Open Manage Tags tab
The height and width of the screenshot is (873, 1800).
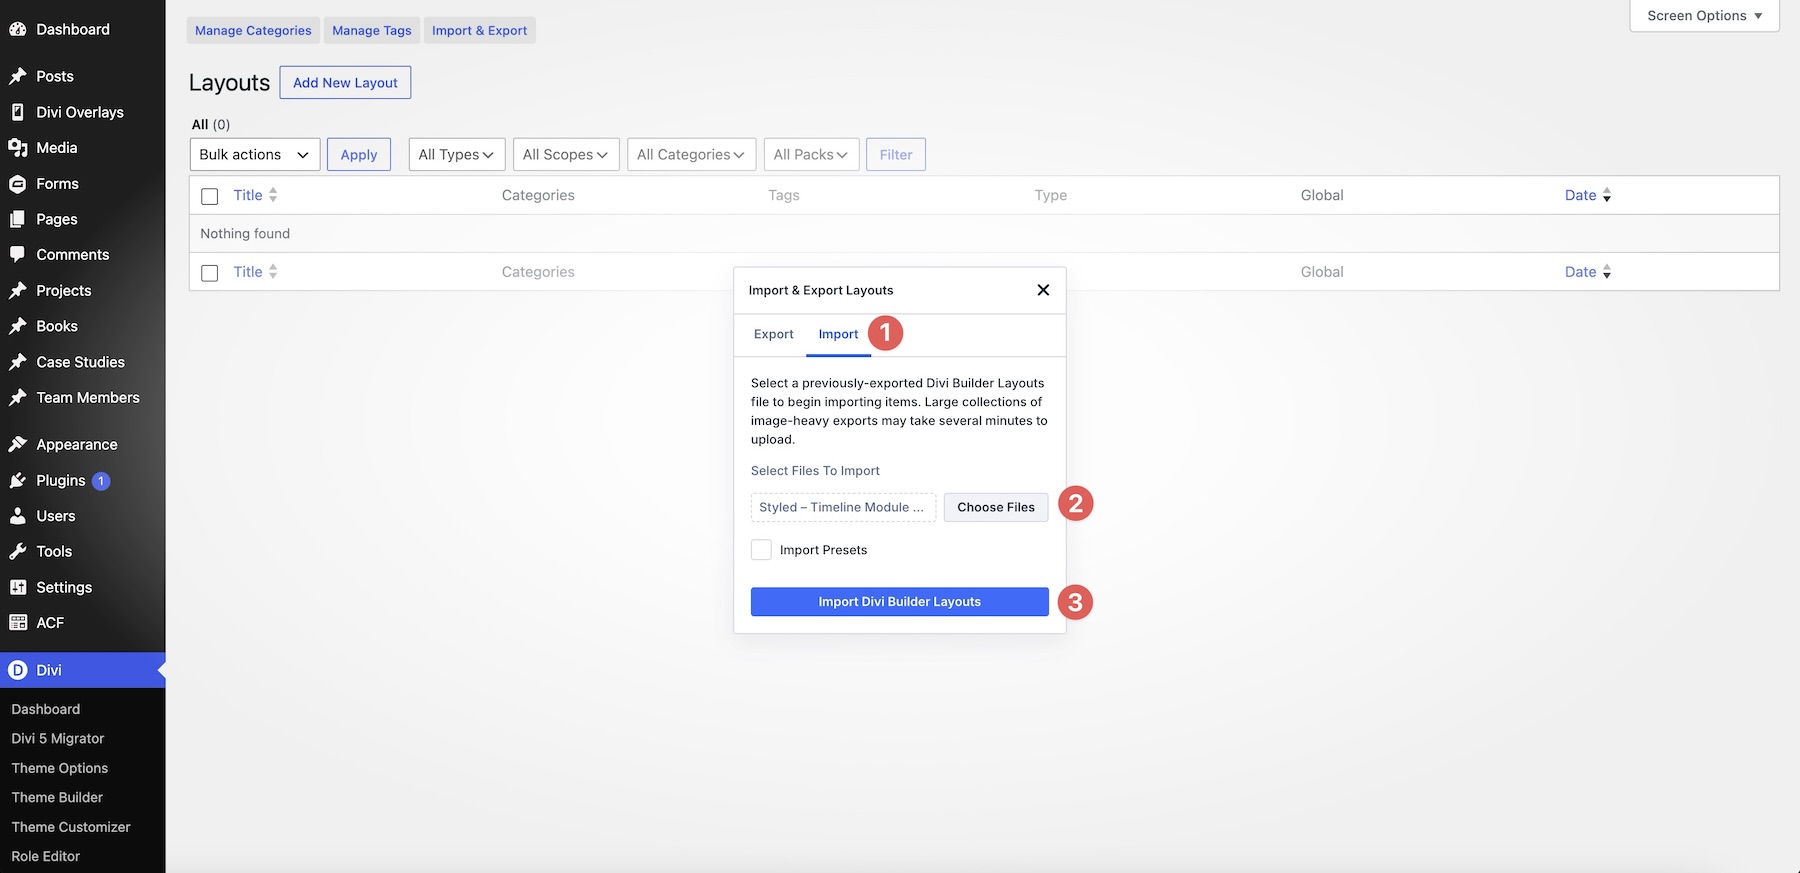[372, 30]
